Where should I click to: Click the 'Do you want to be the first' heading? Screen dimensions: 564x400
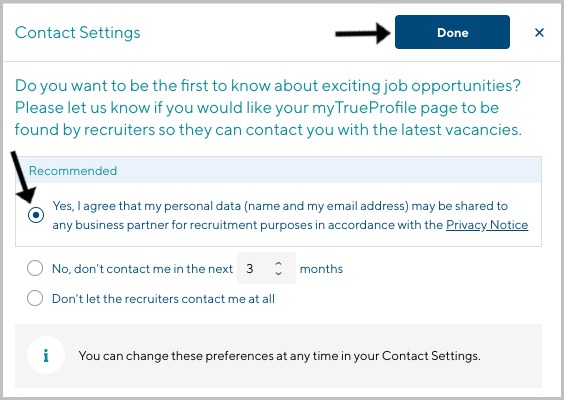click(268, 108)
